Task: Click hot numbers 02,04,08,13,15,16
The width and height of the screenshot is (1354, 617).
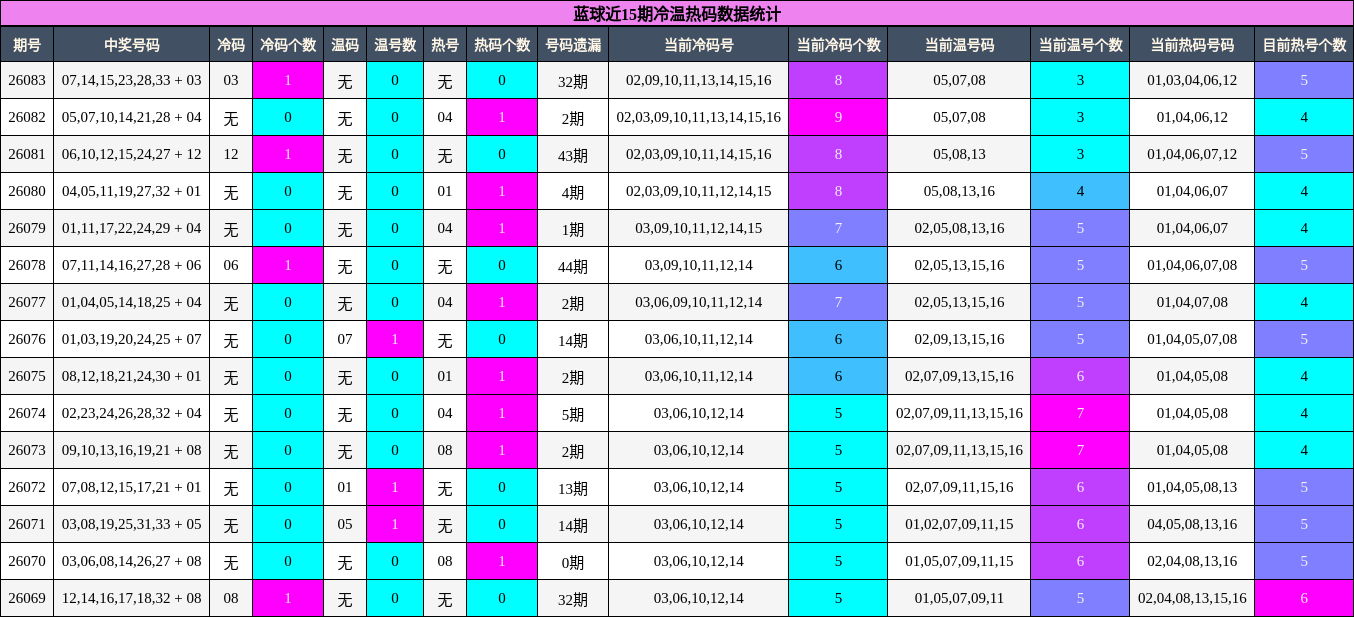Action: point(1192,598)
